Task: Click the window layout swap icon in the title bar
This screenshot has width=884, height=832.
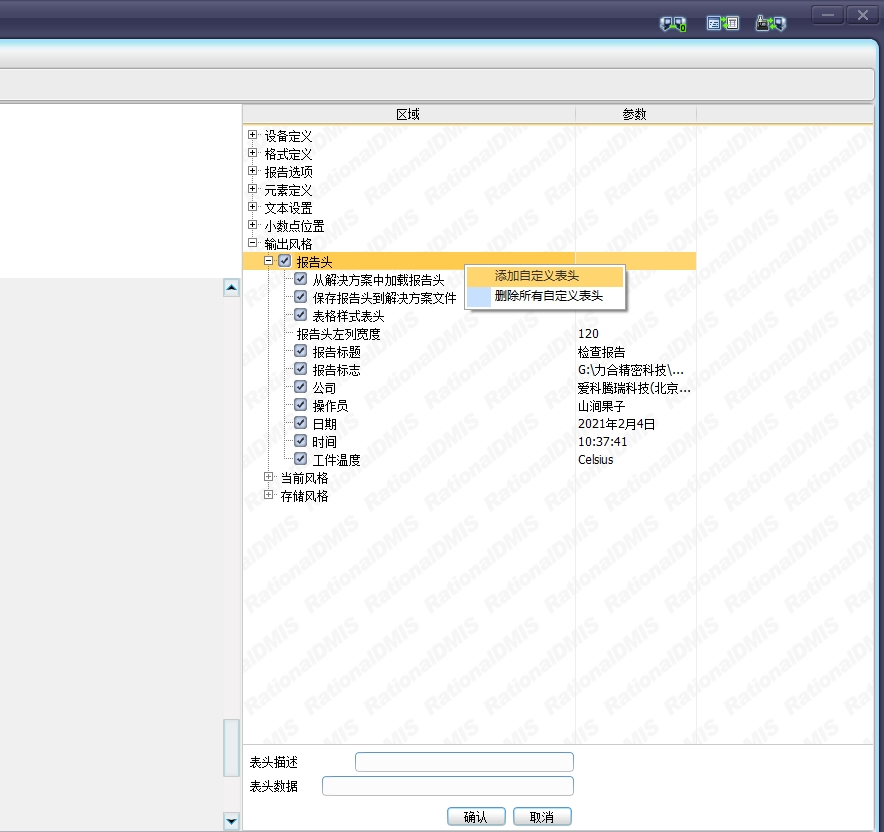Action: click(x=723, y=23)
